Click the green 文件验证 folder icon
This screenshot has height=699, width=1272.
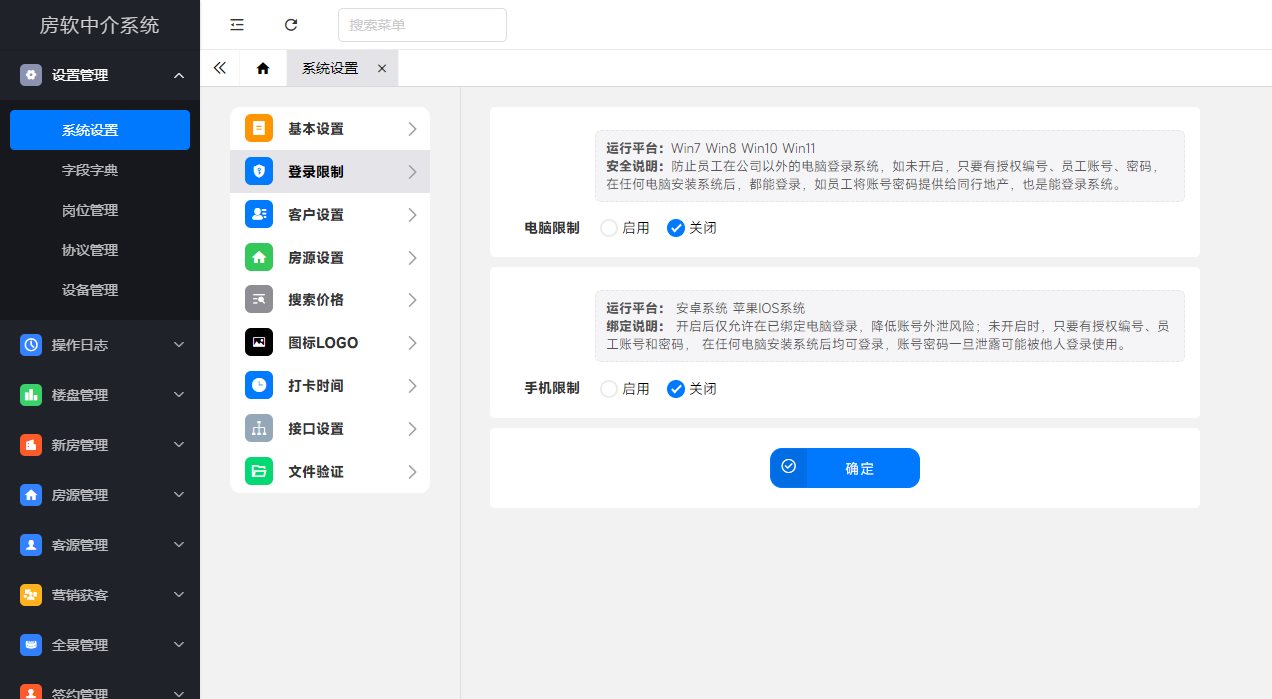pyautogui.click(x=259, y=471)
